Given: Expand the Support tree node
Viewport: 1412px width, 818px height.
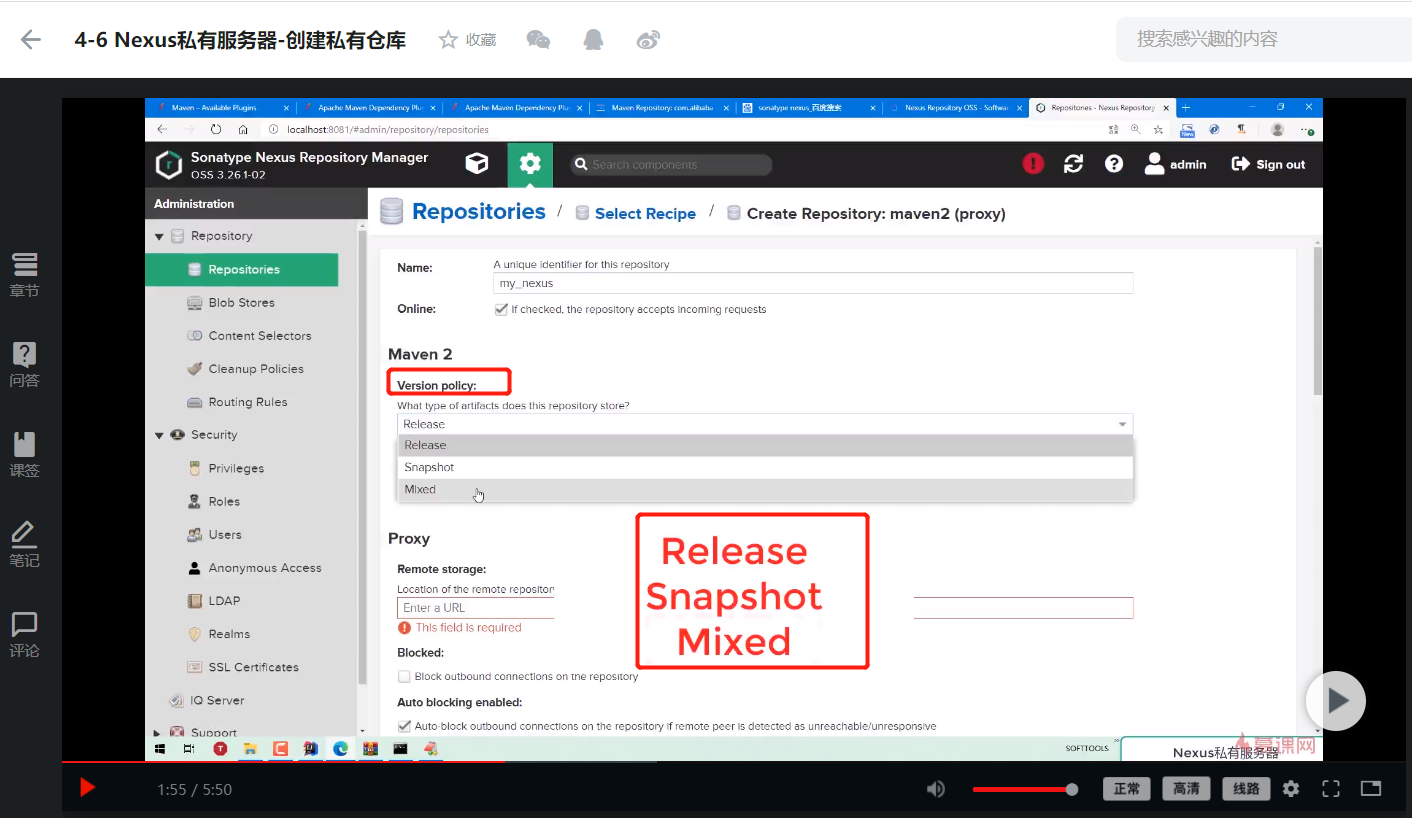Looking at the screenshot, I should 157,733.
